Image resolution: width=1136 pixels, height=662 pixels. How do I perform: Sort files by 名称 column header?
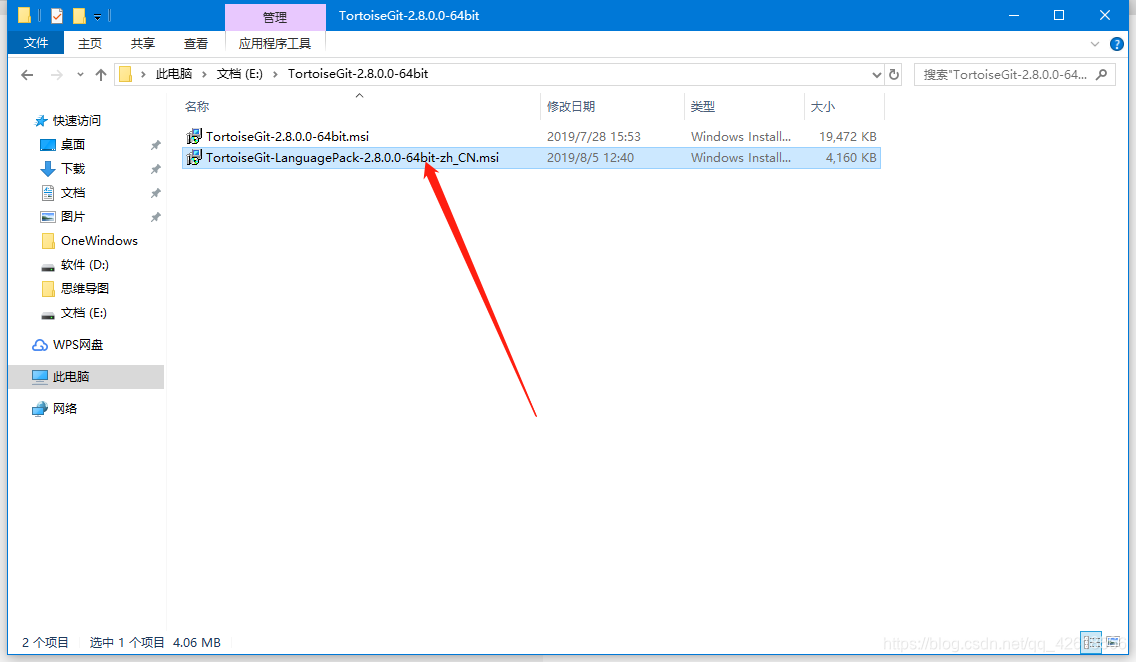[197, 106]
